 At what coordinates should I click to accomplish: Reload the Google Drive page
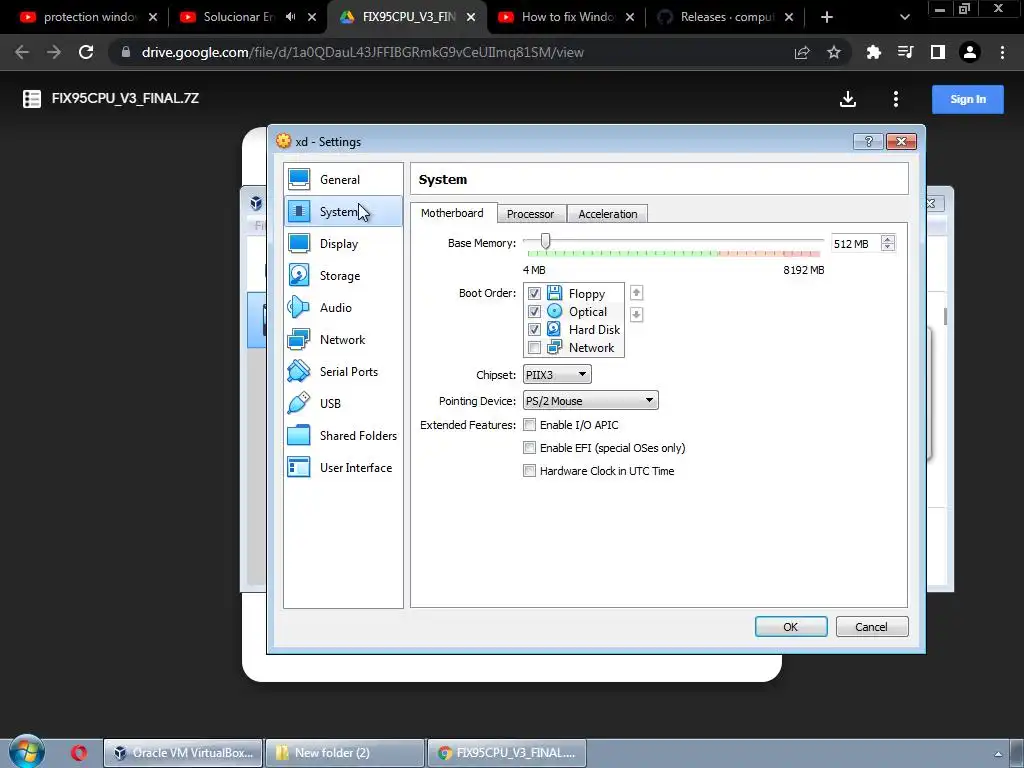pyautogui.click(x=86, y=52)
